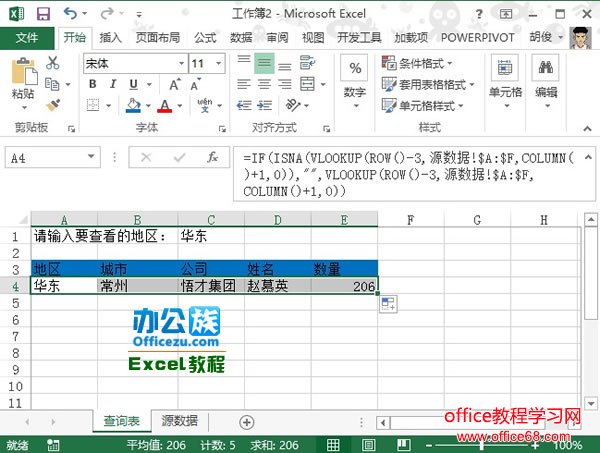Toggle middle vertical alignment
Image resolution: width=600 pixels, height=453 pixels.
point(264,63)
